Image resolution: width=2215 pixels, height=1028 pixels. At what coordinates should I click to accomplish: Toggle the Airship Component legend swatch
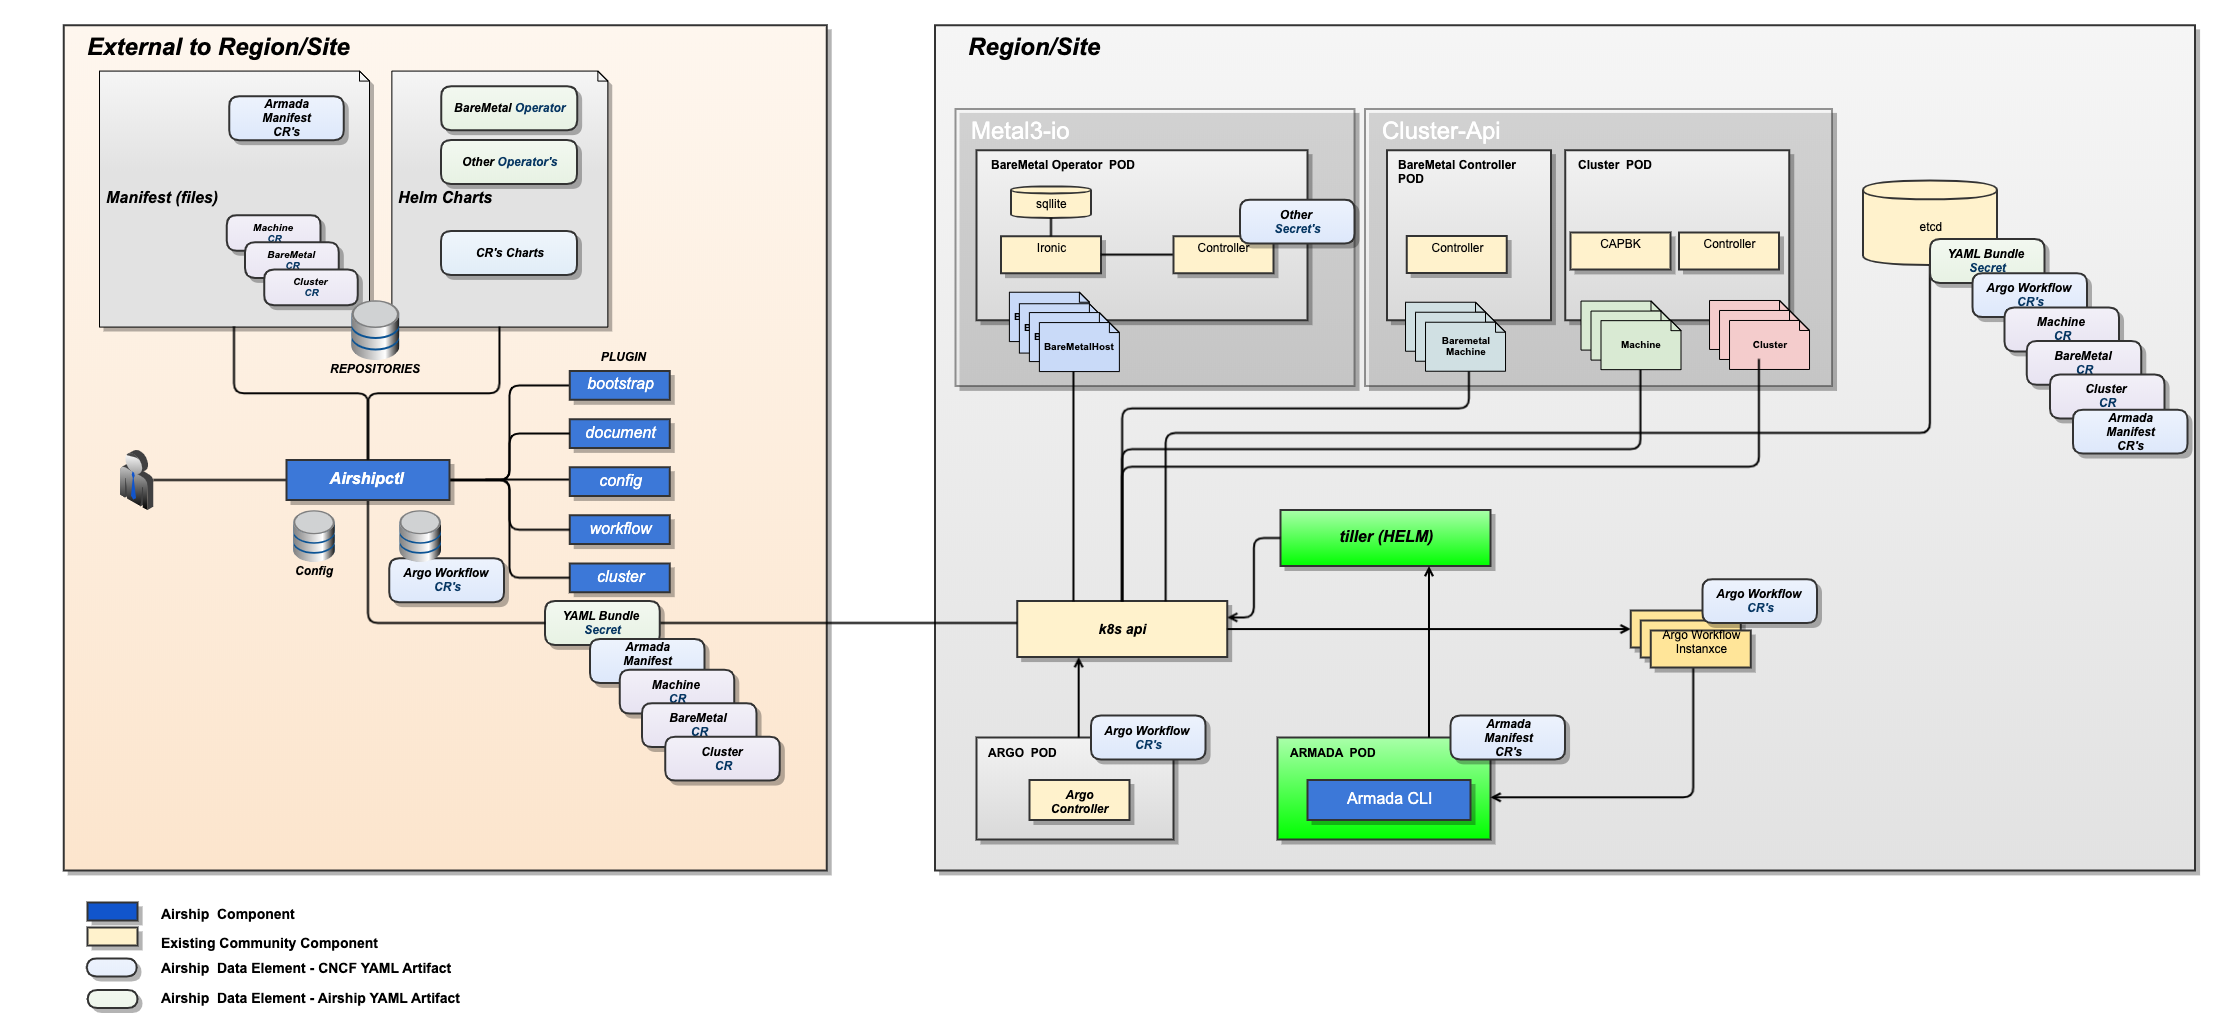[112, 912]
